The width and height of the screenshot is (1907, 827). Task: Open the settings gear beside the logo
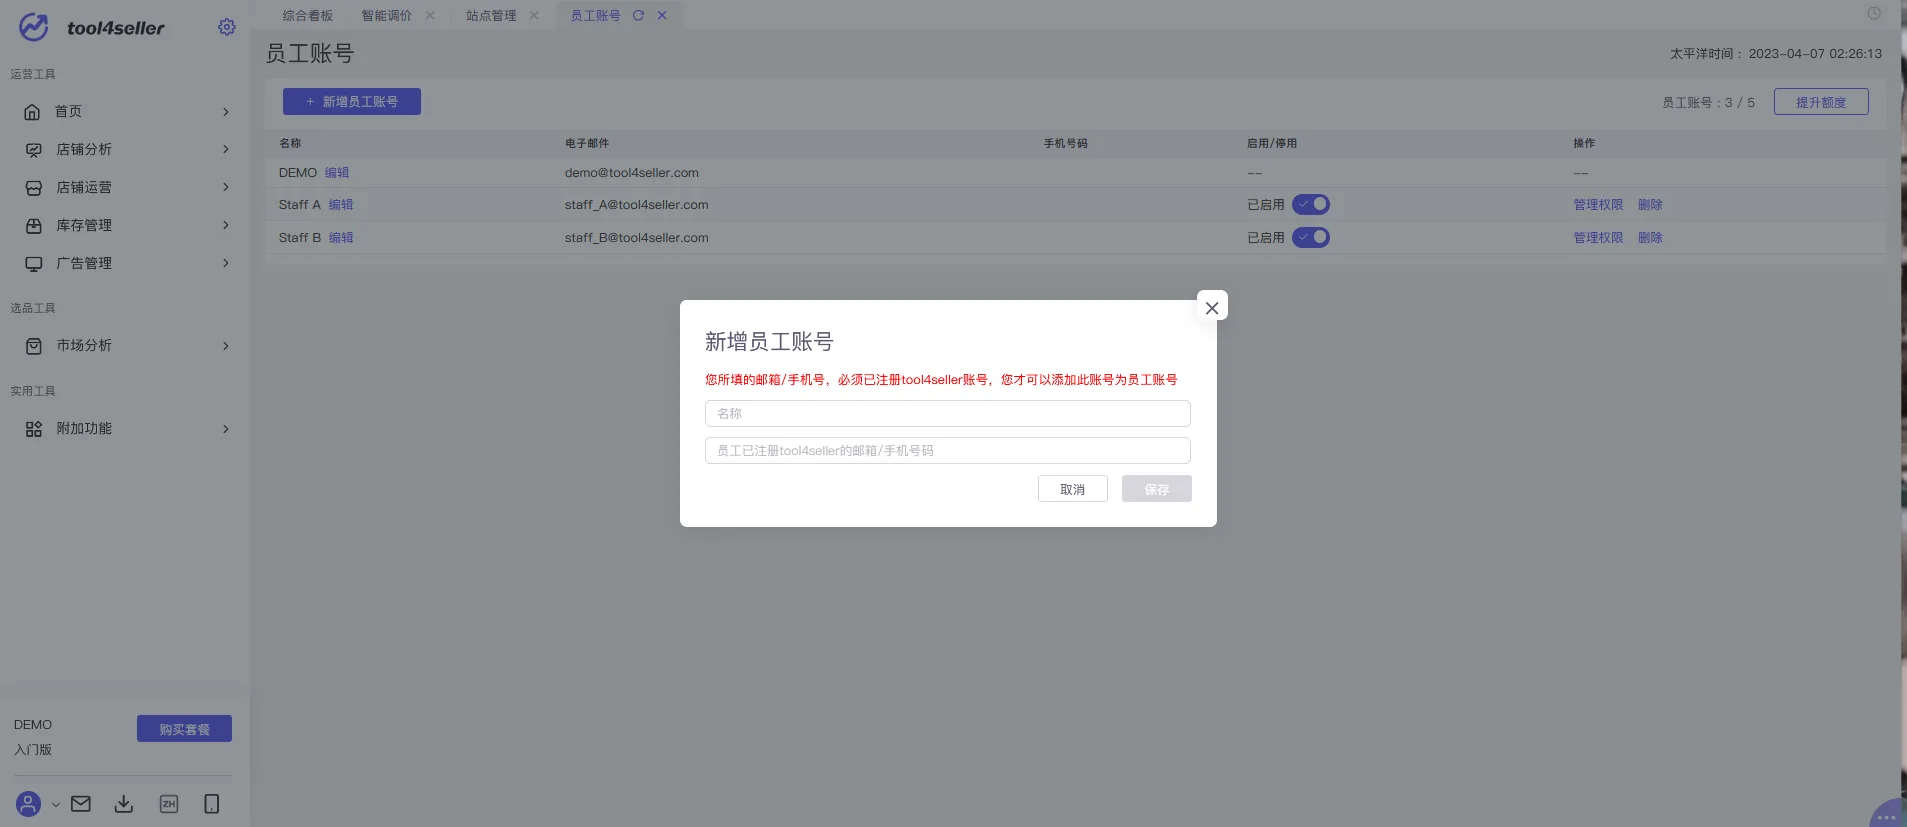[x=227, y=27]
